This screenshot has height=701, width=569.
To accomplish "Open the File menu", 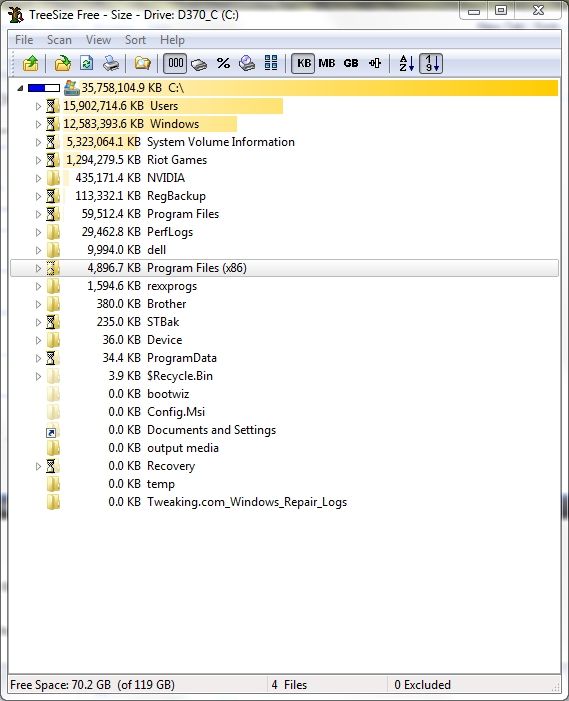I will [24, 40].
